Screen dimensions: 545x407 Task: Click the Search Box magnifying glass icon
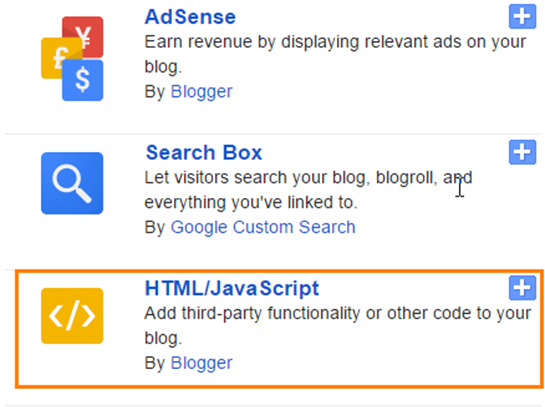coord(72,183)
